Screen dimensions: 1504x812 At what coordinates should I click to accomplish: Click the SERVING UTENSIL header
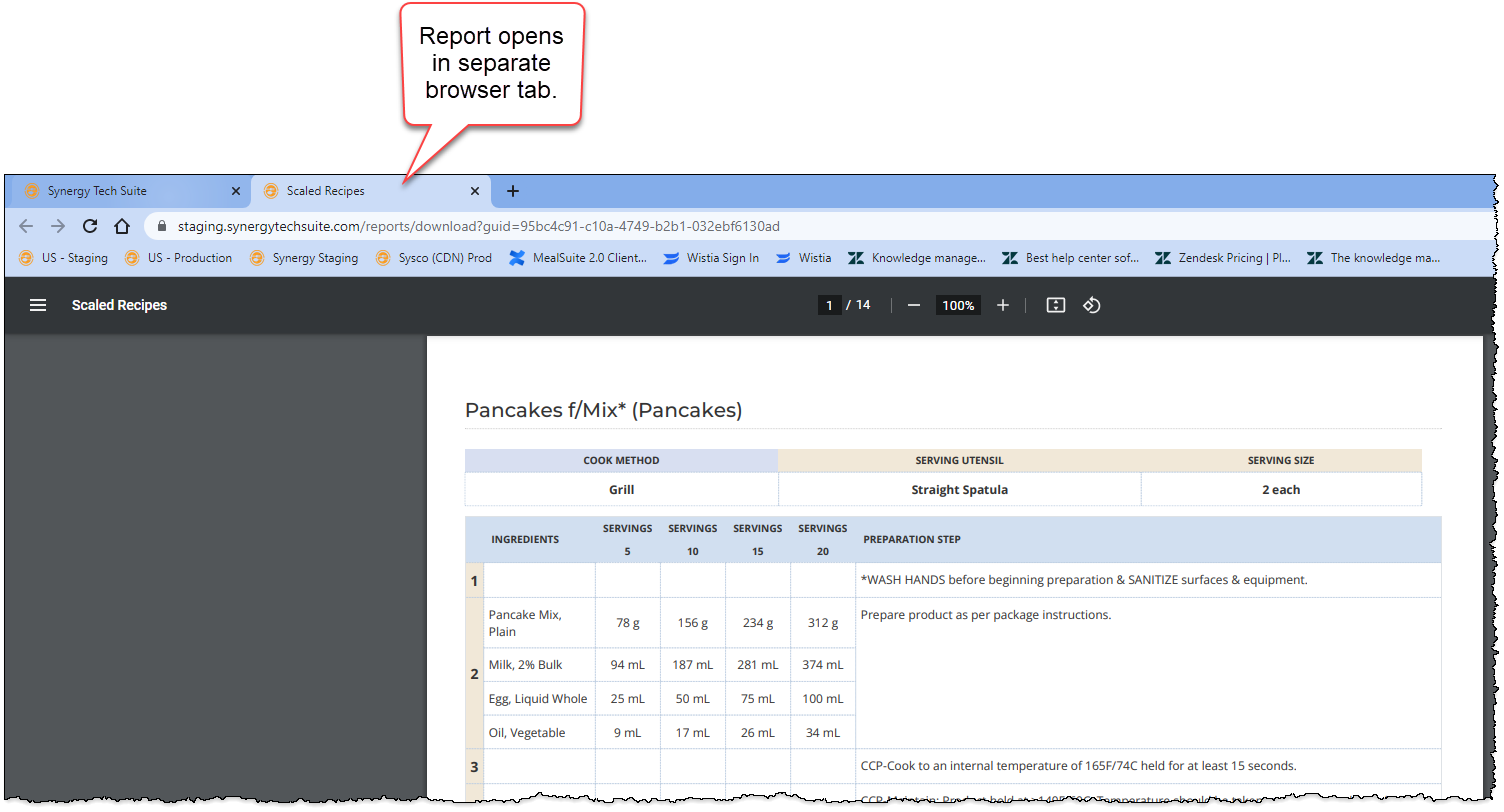(x=959, y=461)
